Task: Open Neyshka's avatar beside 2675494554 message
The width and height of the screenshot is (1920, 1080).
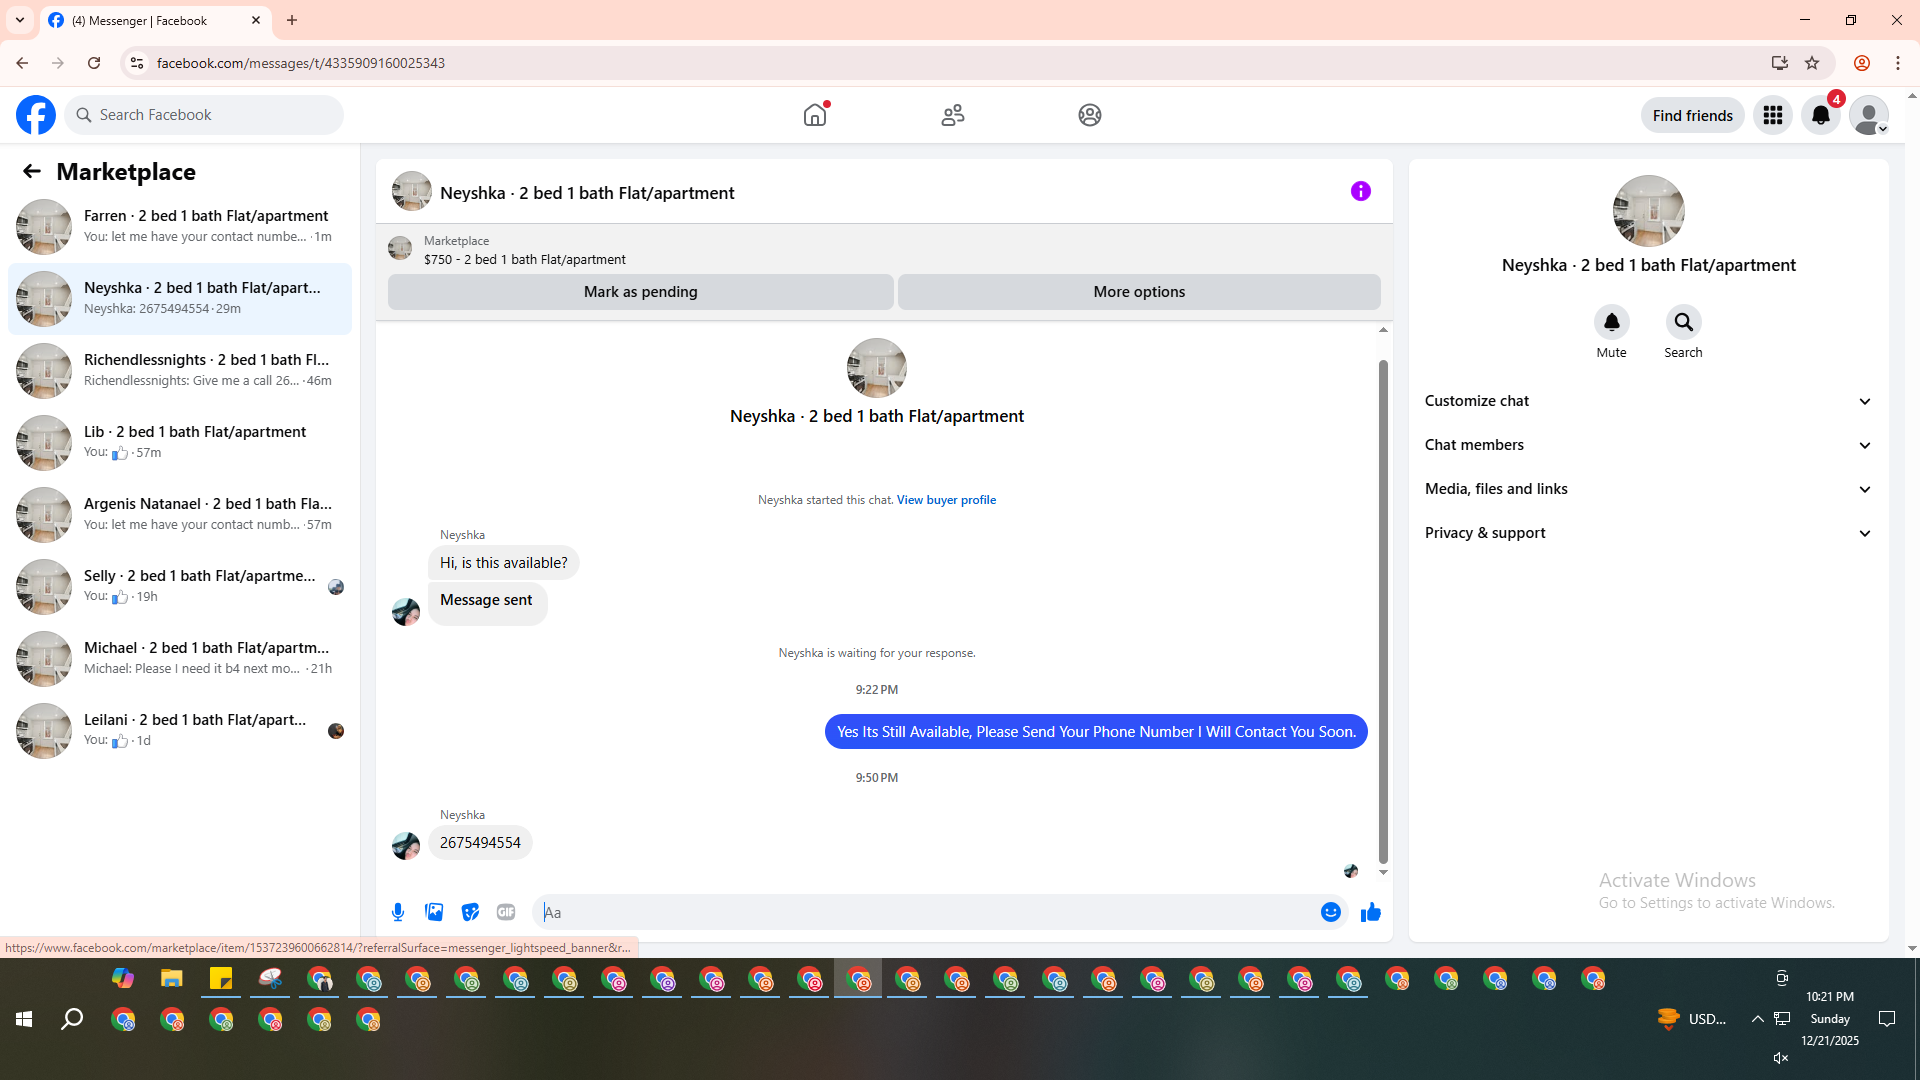Action: point(406,846)
